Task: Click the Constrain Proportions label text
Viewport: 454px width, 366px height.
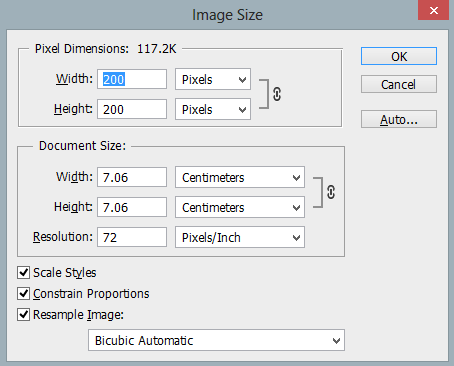Action: [x=91, y=294]
